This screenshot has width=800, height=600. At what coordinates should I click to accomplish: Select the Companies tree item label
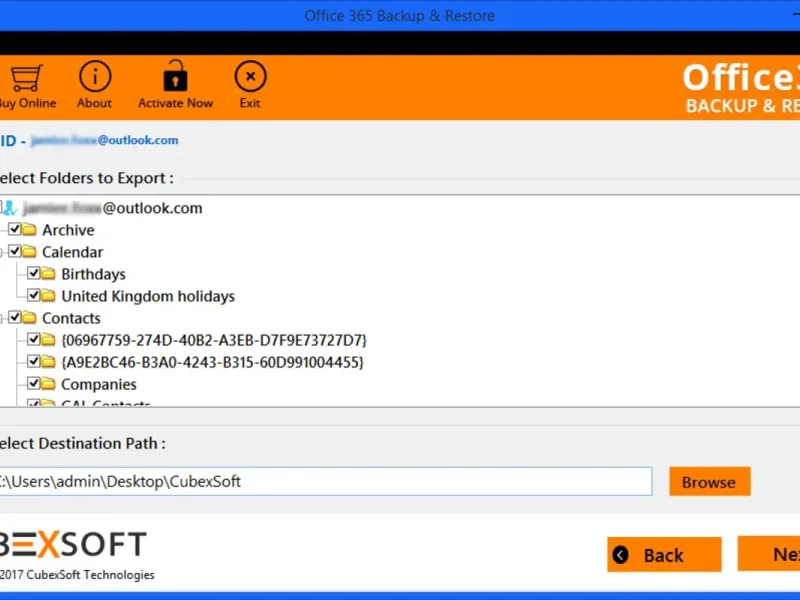click(99, 384)
